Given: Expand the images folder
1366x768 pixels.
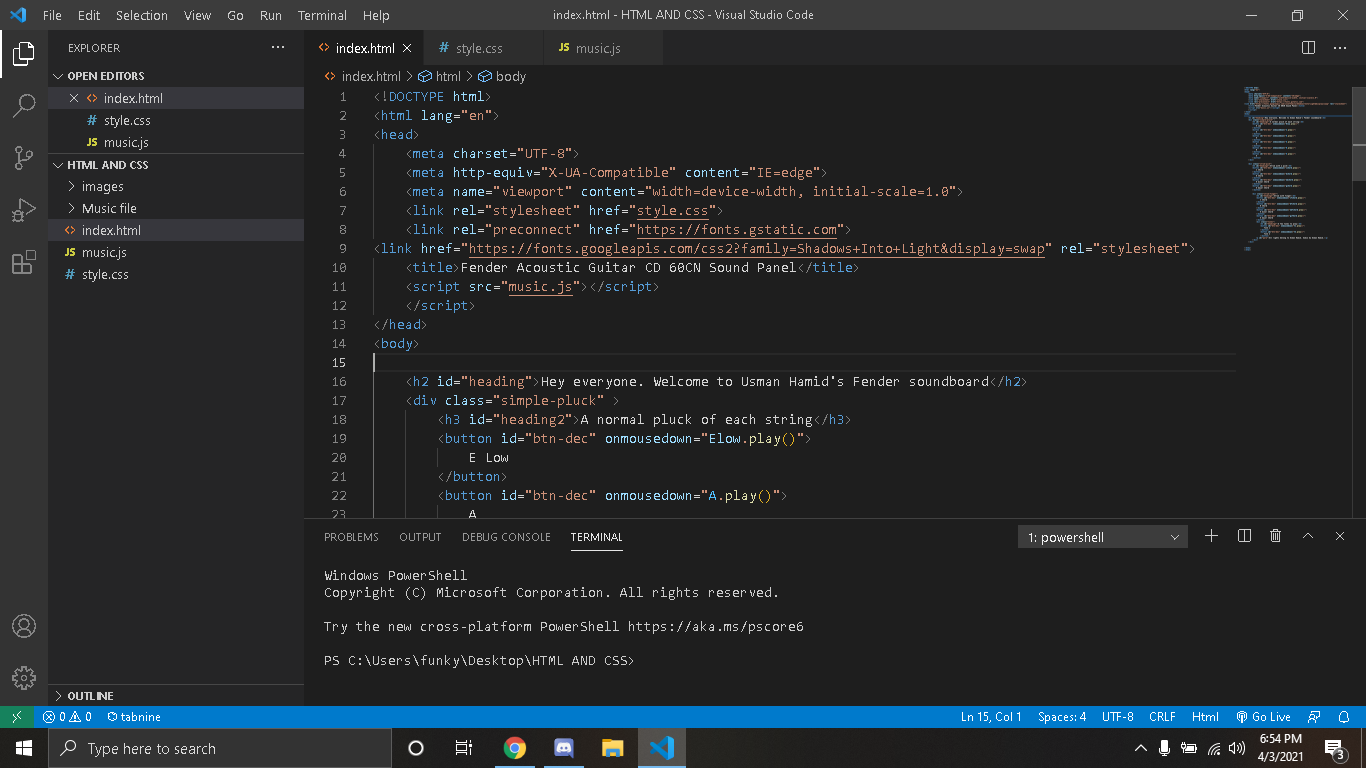Looking at the screenshot, I should tap(102, 186).
